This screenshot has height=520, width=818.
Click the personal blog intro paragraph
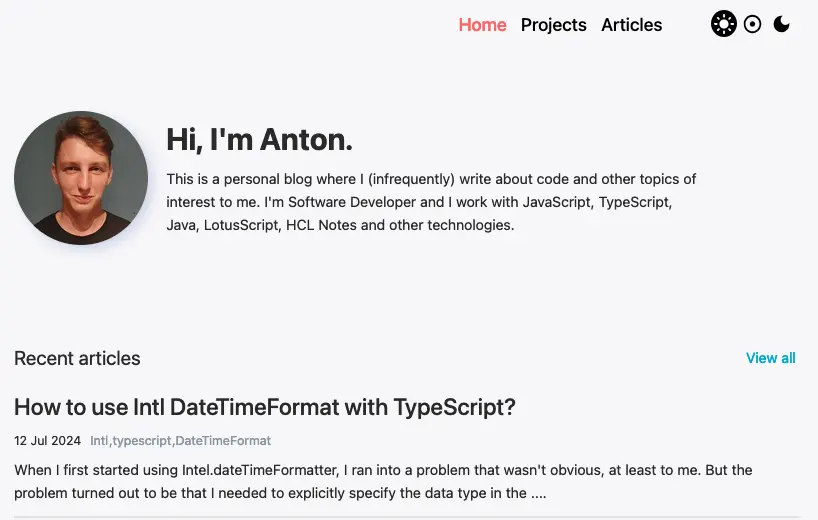pos(431,202)
